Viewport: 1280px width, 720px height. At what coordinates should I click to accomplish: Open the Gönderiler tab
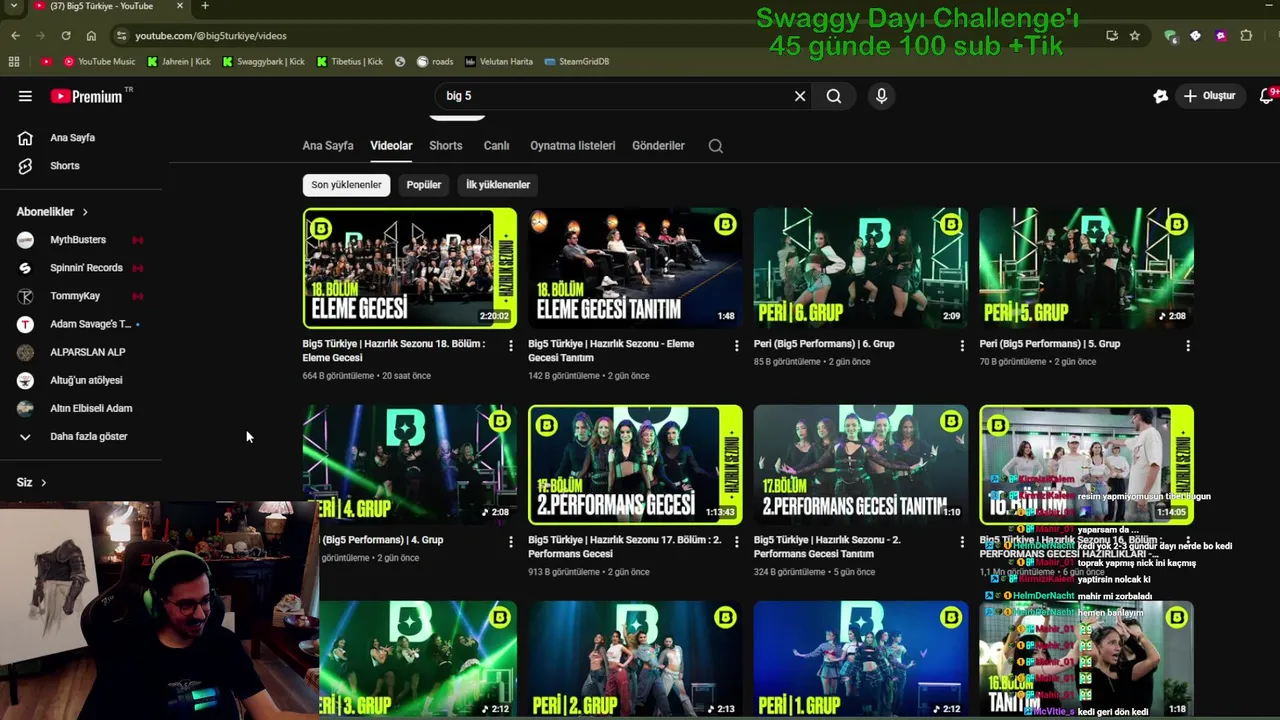point(658,146)
